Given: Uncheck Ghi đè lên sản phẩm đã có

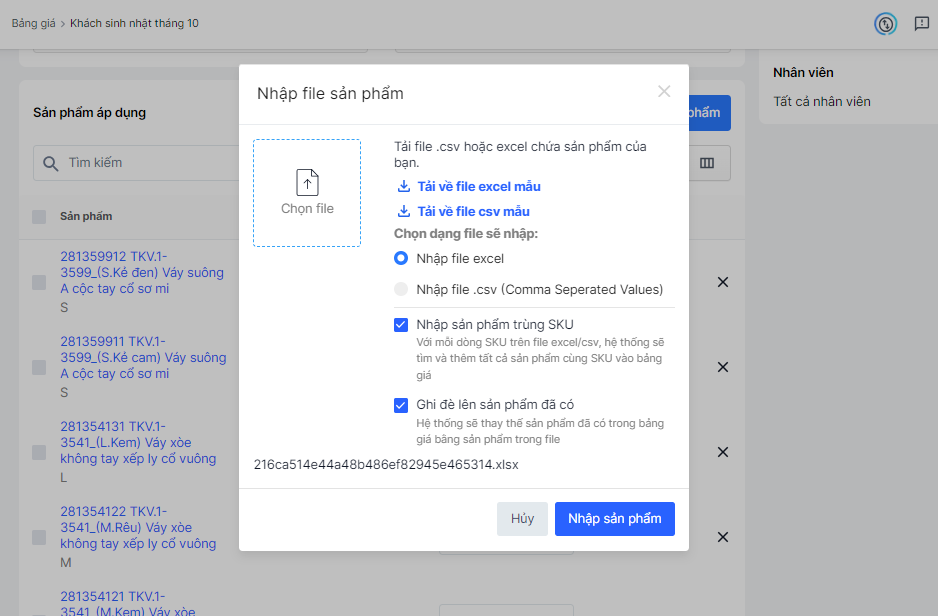Looking at the screenshot, I should [401, 405].
